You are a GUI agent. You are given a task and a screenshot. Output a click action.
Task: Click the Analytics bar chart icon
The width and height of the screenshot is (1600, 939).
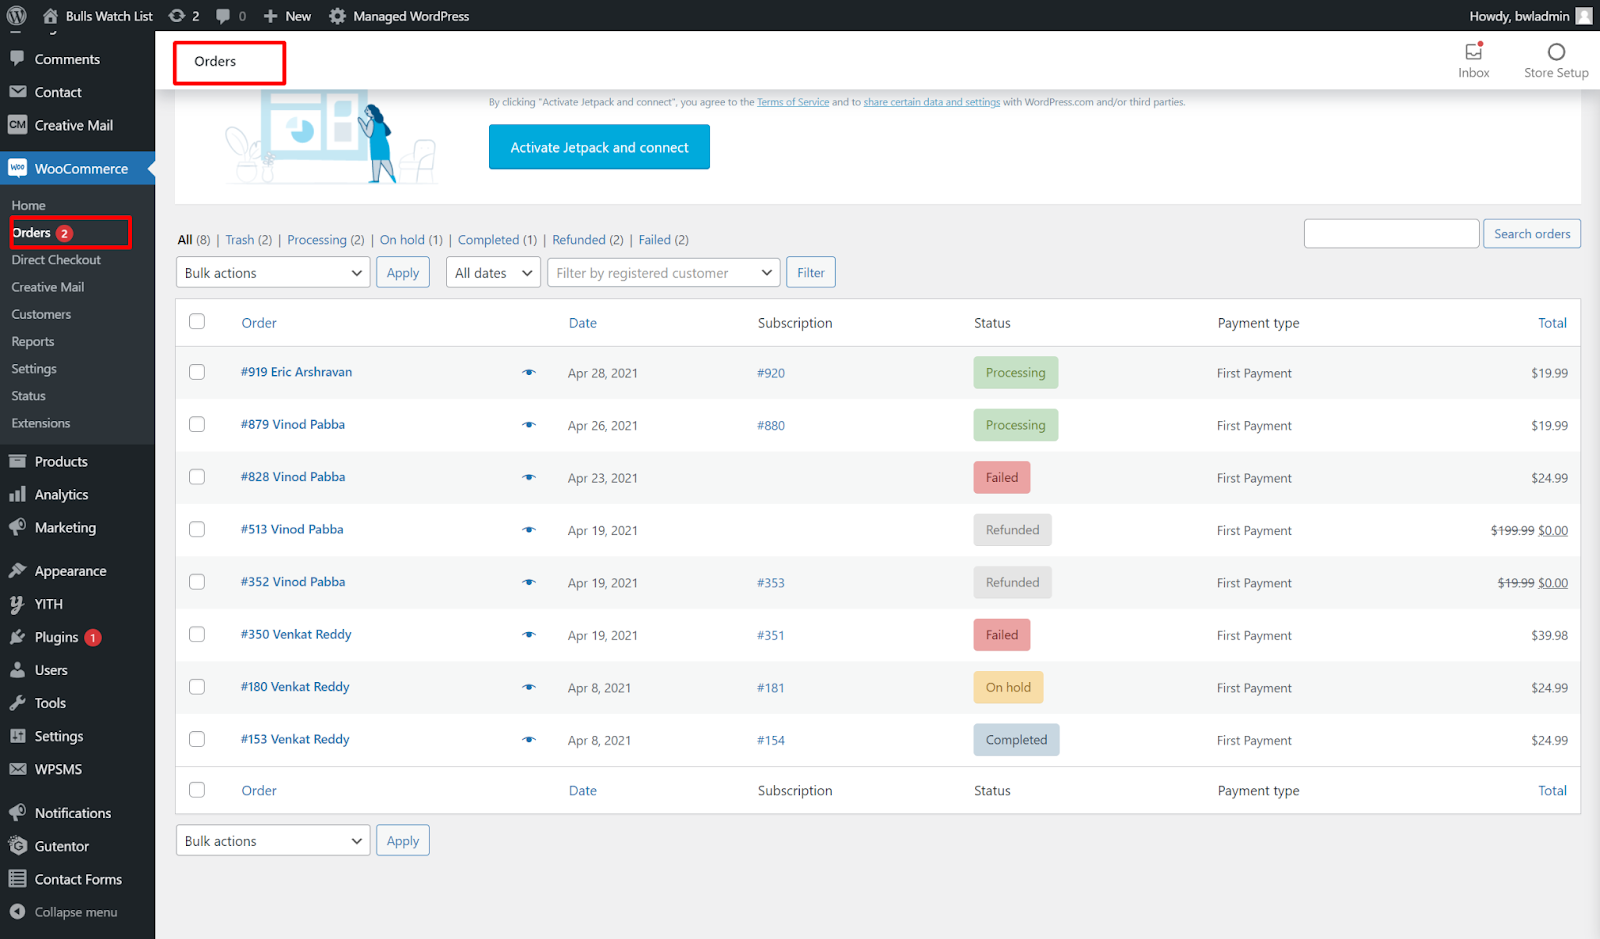click(x=17, y=494)
